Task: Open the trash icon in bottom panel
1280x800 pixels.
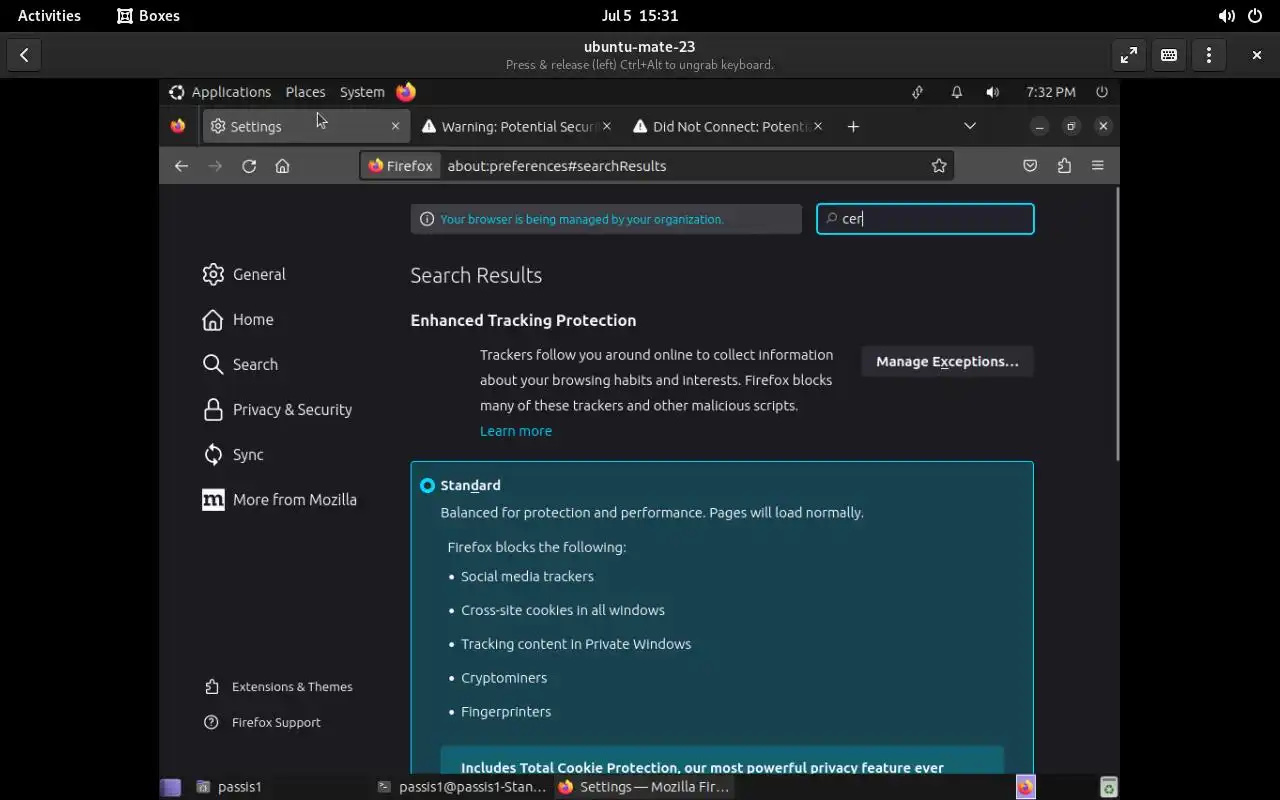Action: point(1108,787)
